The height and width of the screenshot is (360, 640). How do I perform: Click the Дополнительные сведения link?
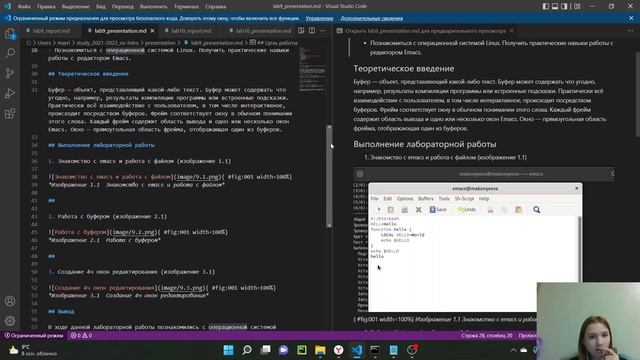coord(371,18)
